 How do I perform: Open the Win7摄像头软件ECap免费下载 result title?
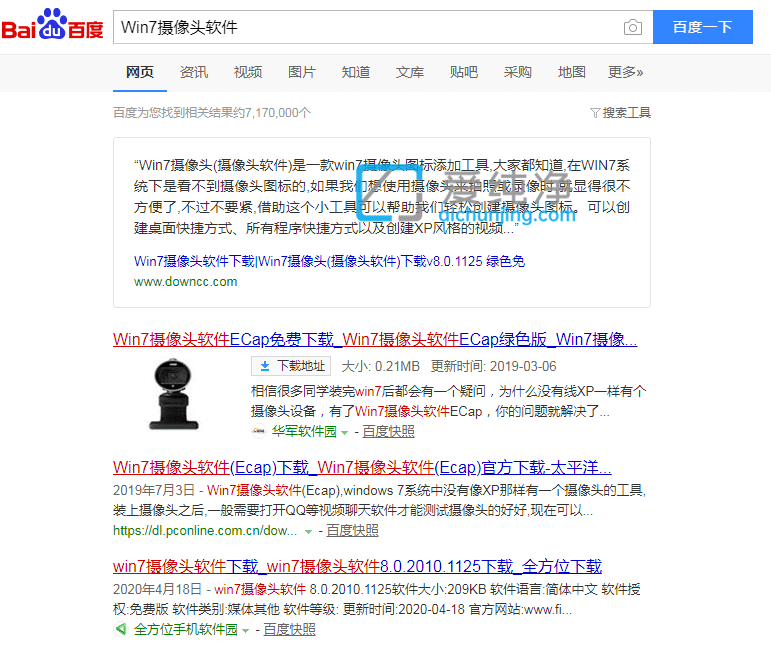tap(375, 339)
